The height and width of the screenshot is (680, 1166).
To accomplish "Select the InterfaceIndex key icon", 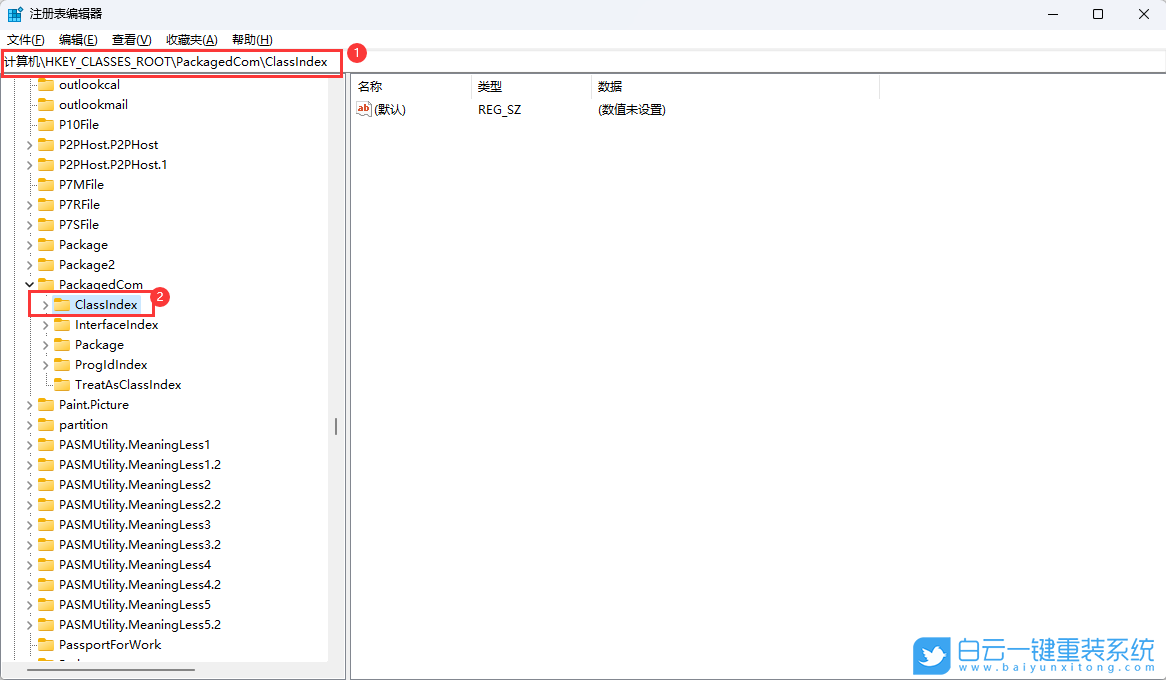I will [x=61, y=324].
